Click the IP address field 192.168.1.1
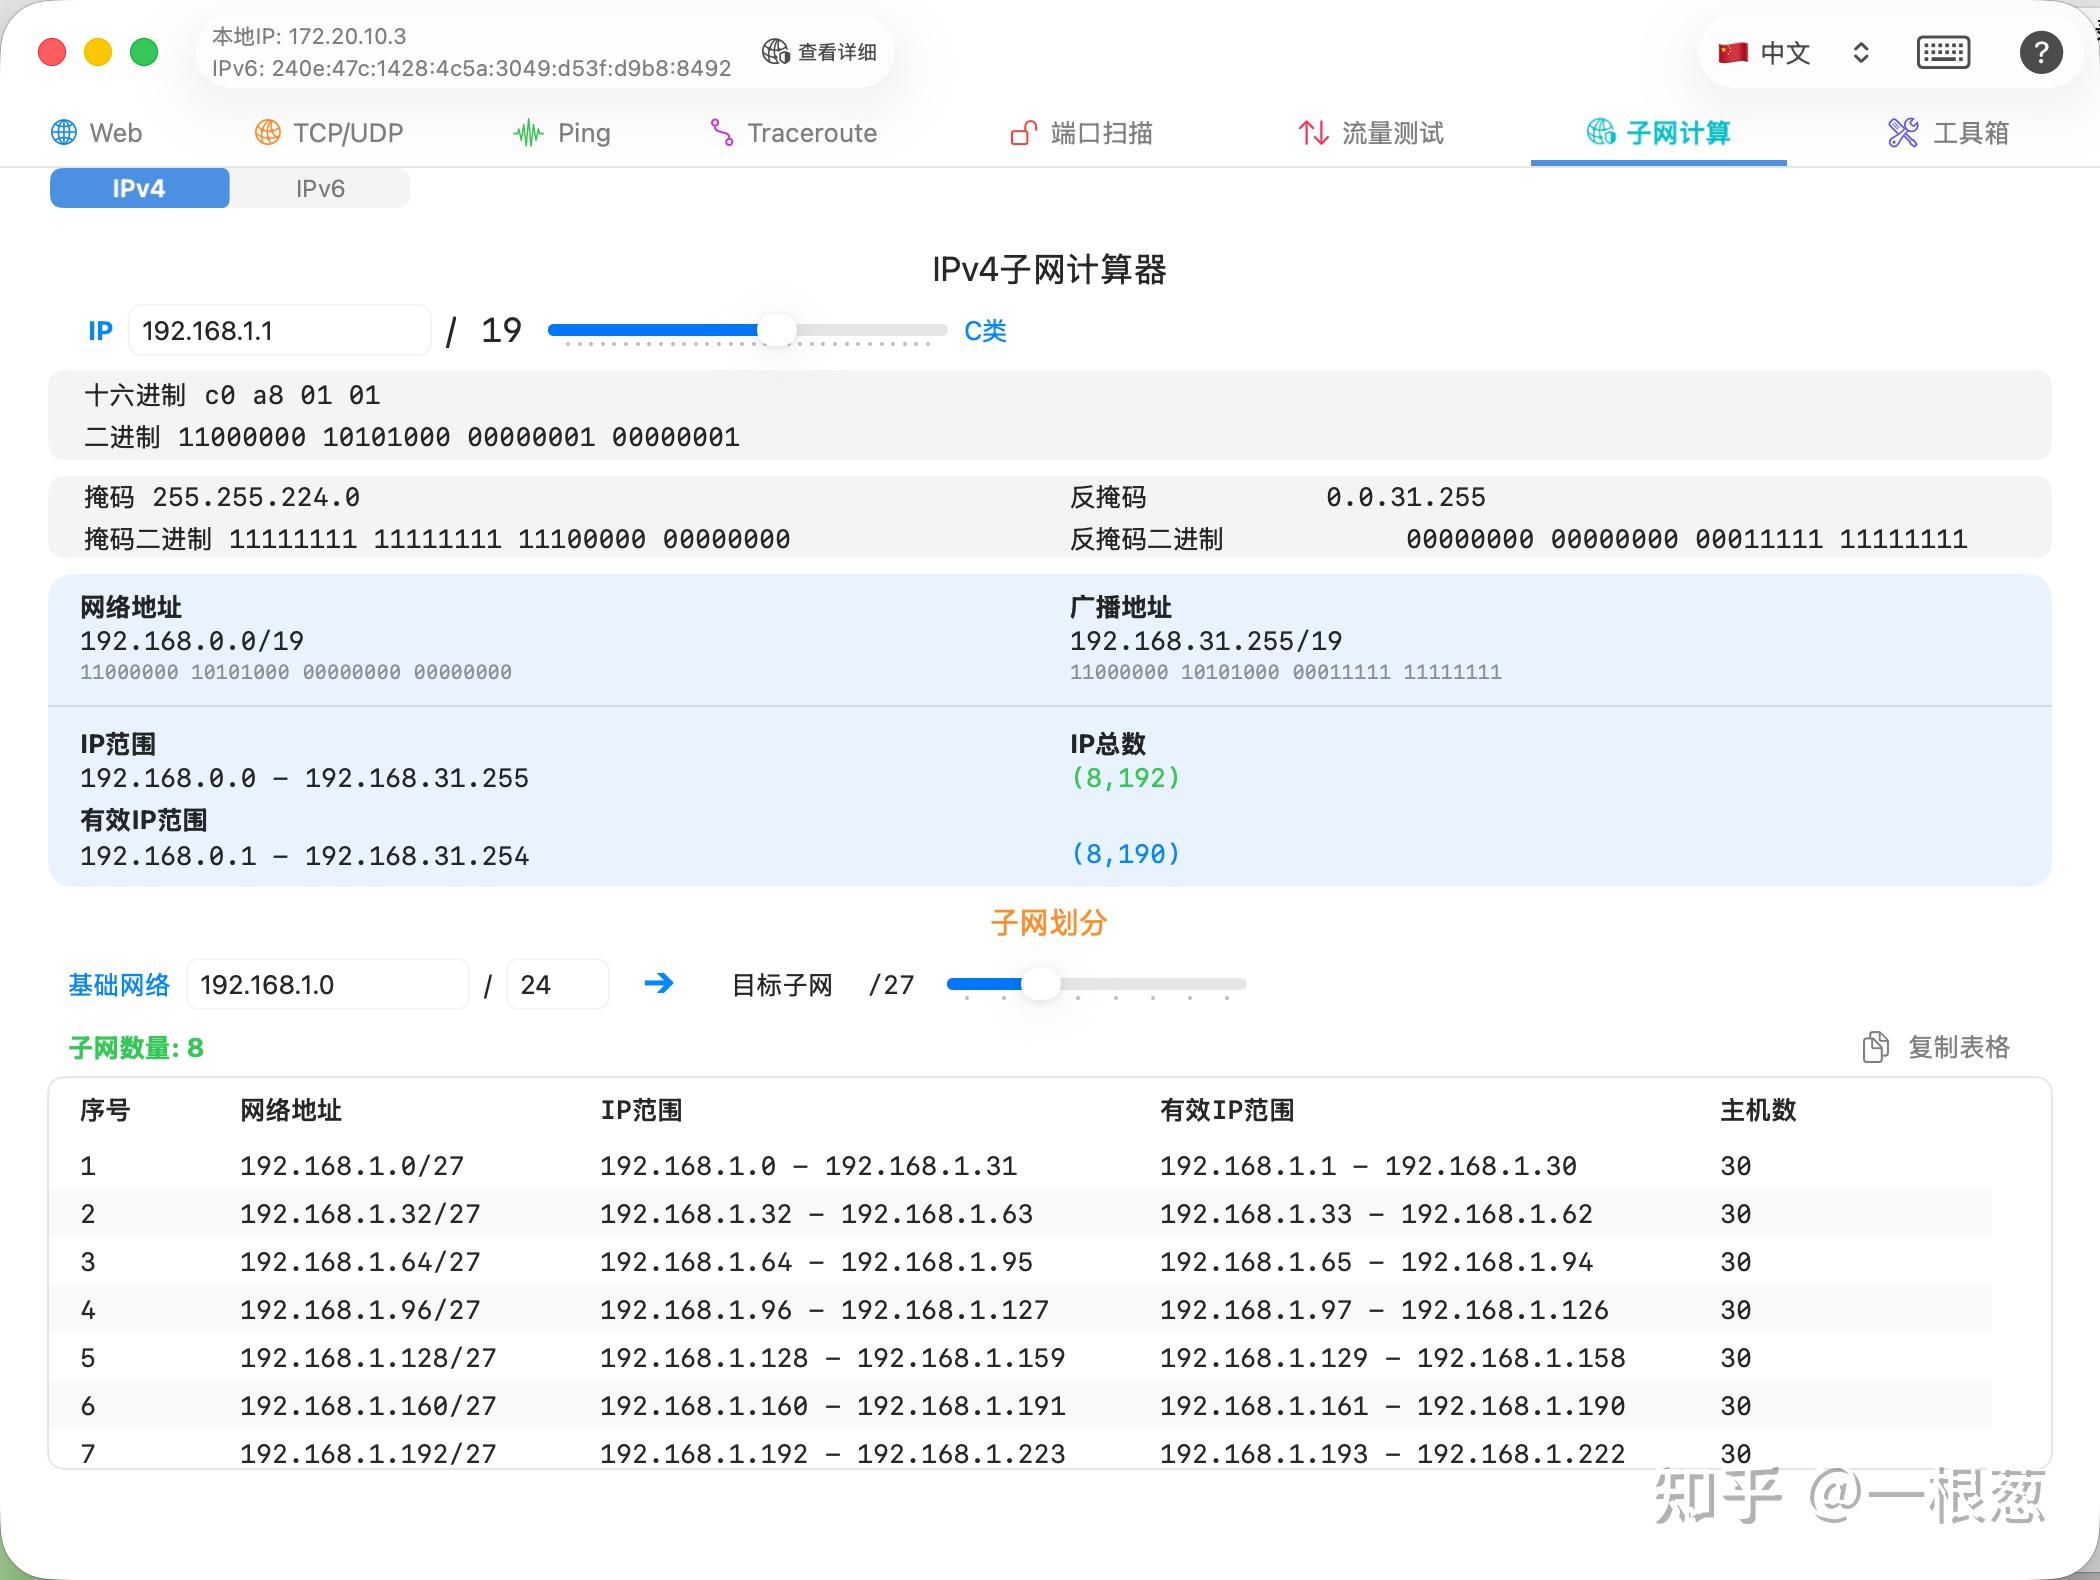The width and height of the screenshot is (2100, 1580). click(x=279, y=330)
